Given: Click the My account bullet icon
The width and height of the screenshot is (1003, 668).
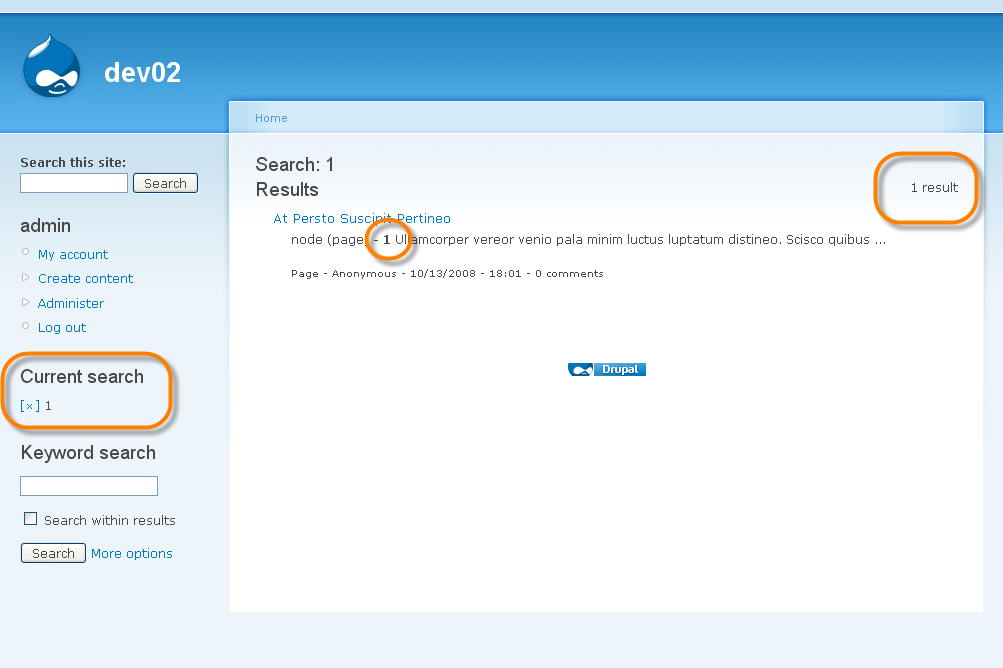Looking at the screenshot, I should pos(26,252).
